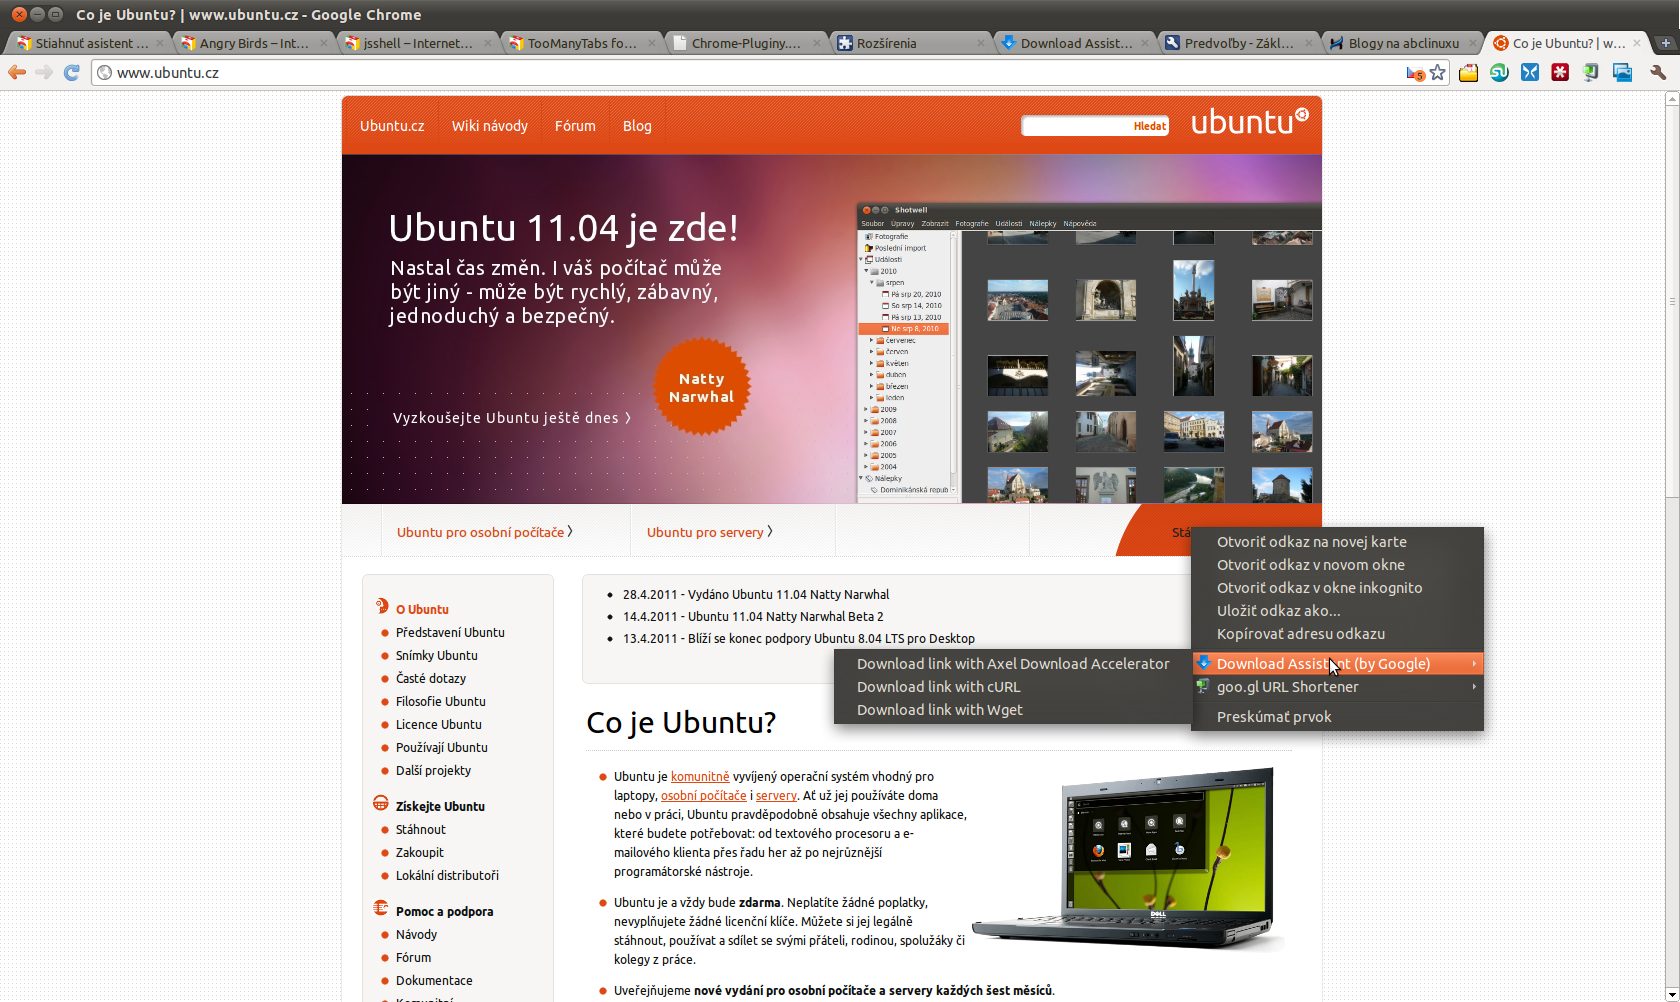This screenshot has width=1680, height=1002.
Task: Click the StumbleUpon extension icon
Action: point(1499,72)
